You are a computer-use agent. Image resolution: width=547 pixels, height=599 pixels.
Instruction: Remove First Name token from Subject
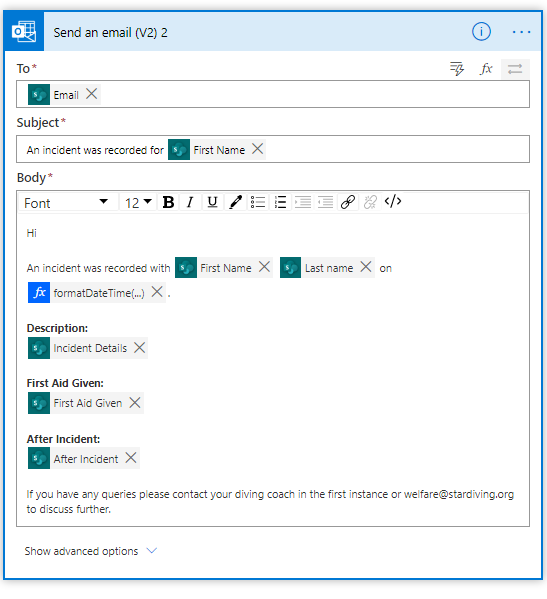click(x=257, y=149)
